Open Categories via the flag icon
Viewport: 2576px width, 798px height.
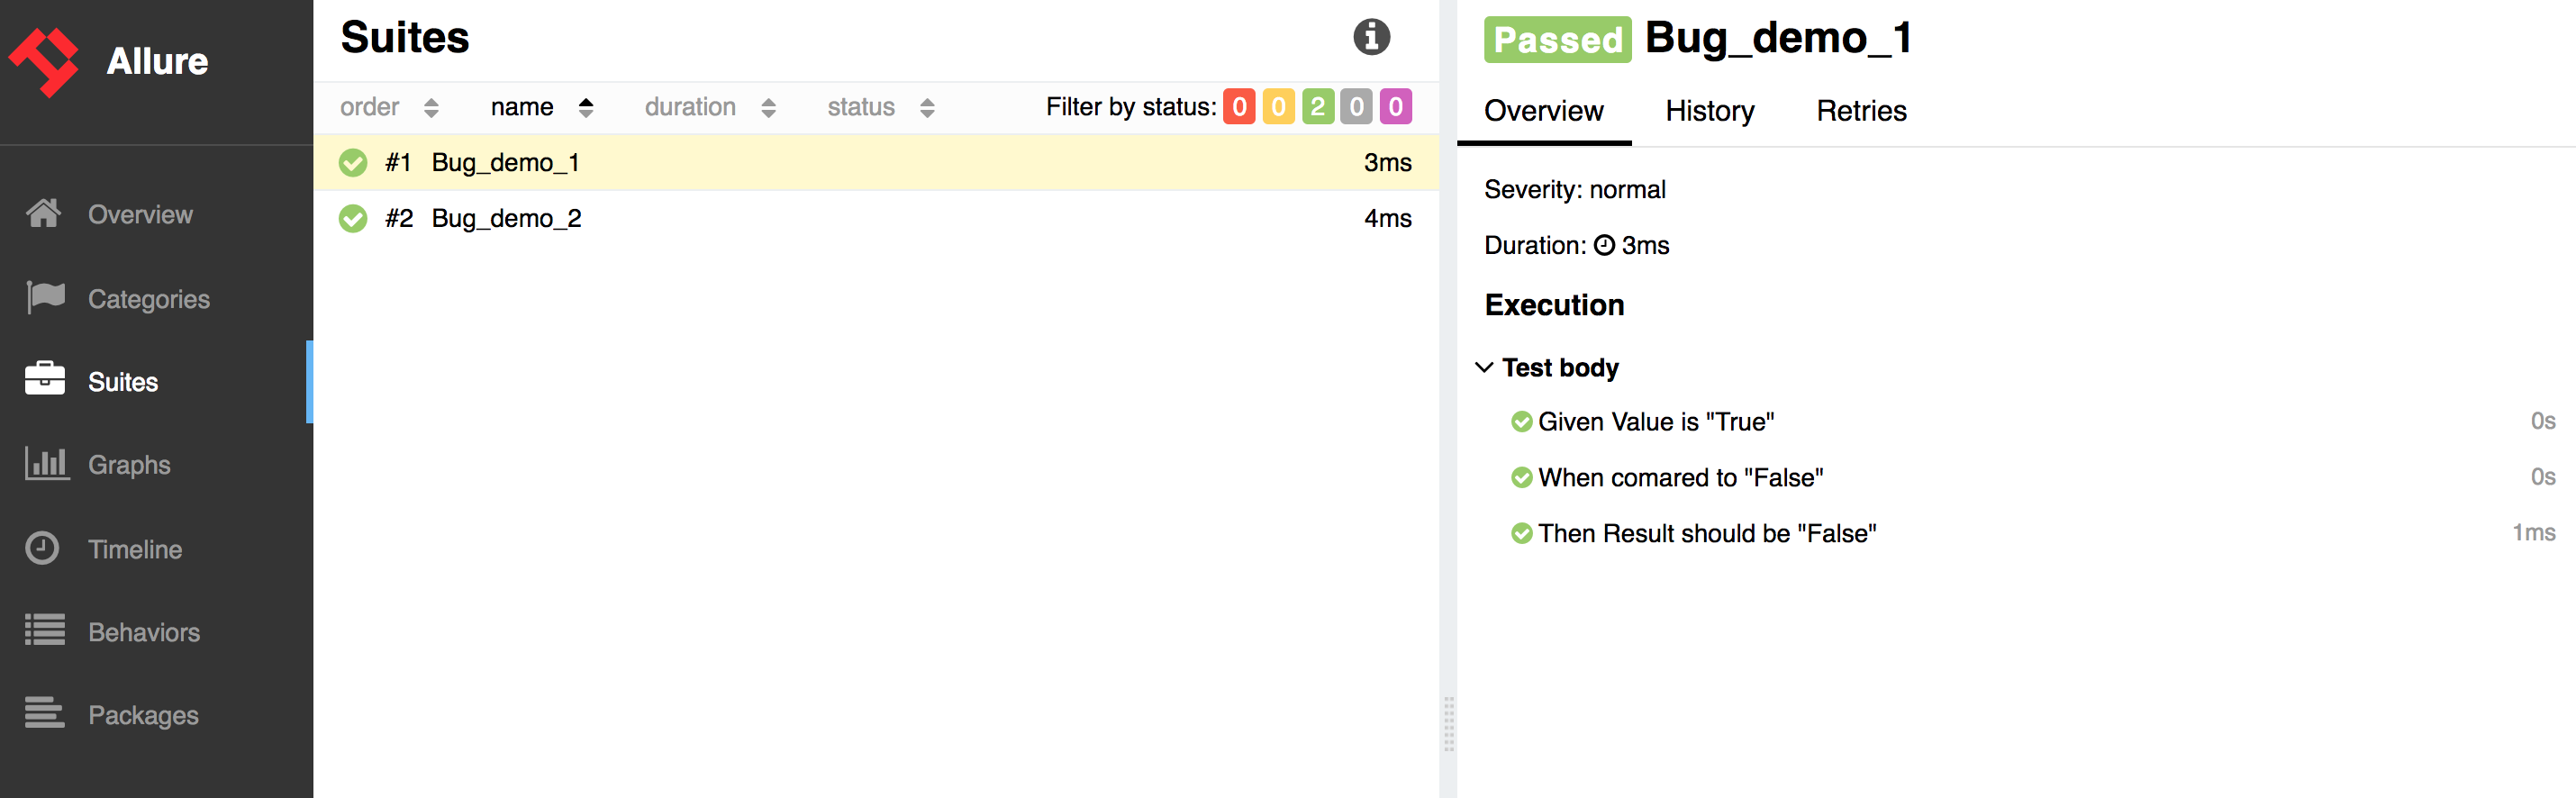[46, 298]
